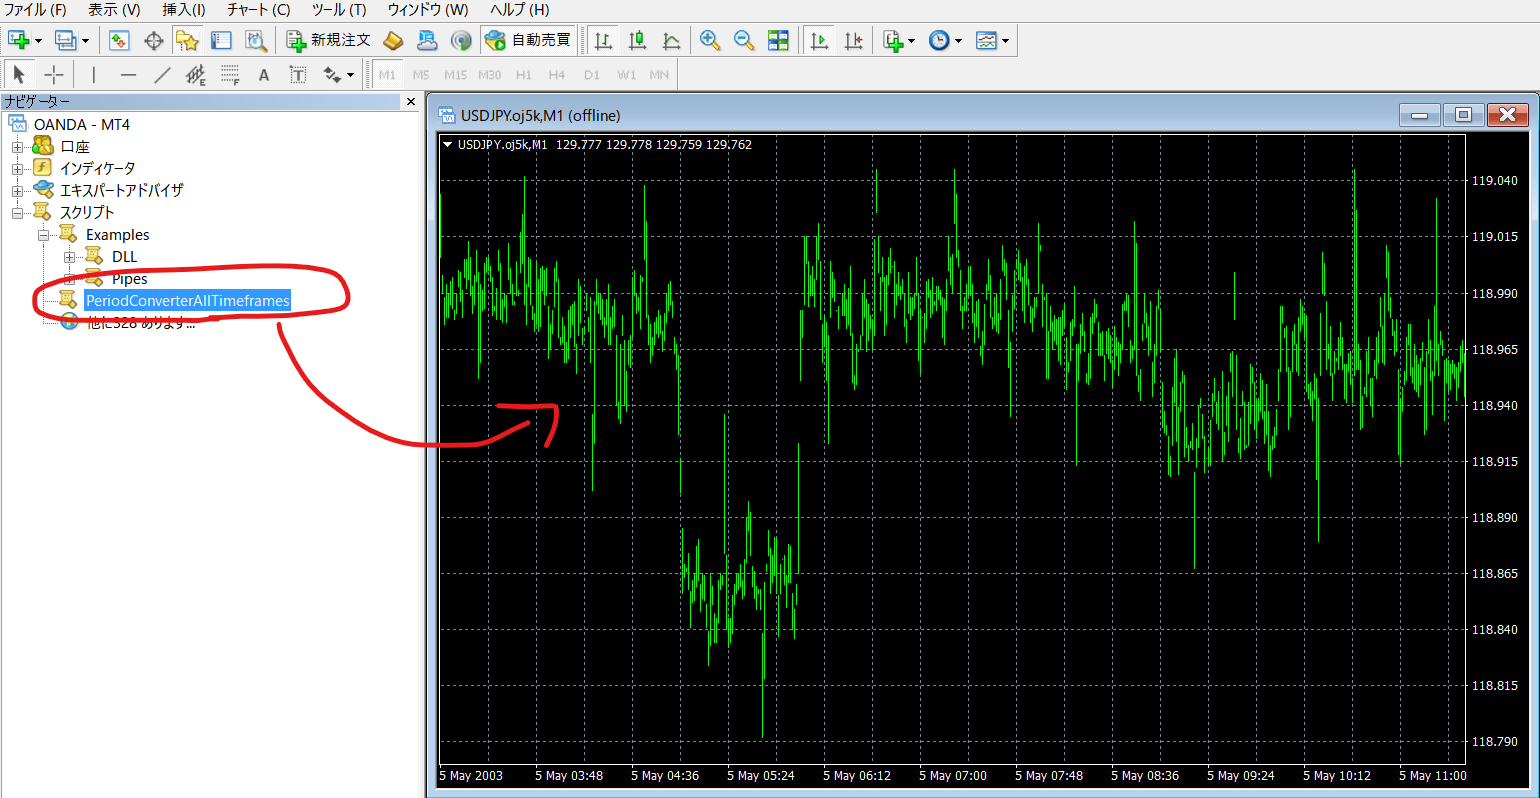Select PeriodConverterAllTimeframes script
1540x798 pixels.
[x=187, y=301]
